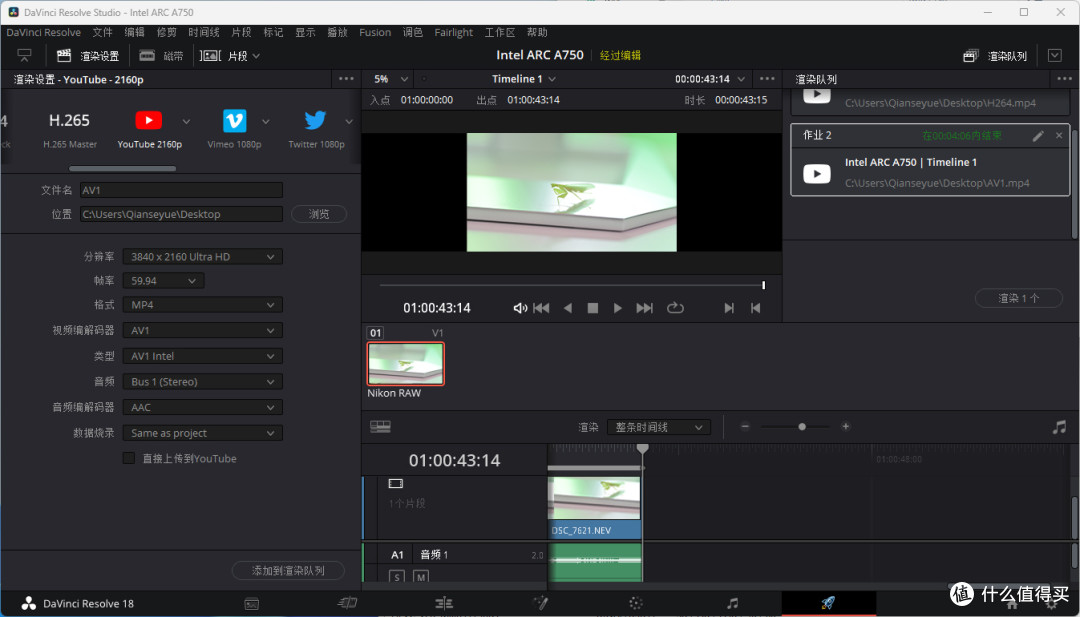Image resolution: width=1080 pixels, height=617 pixels.
Task: Jump to last frame in viewer
Action: 644,308
